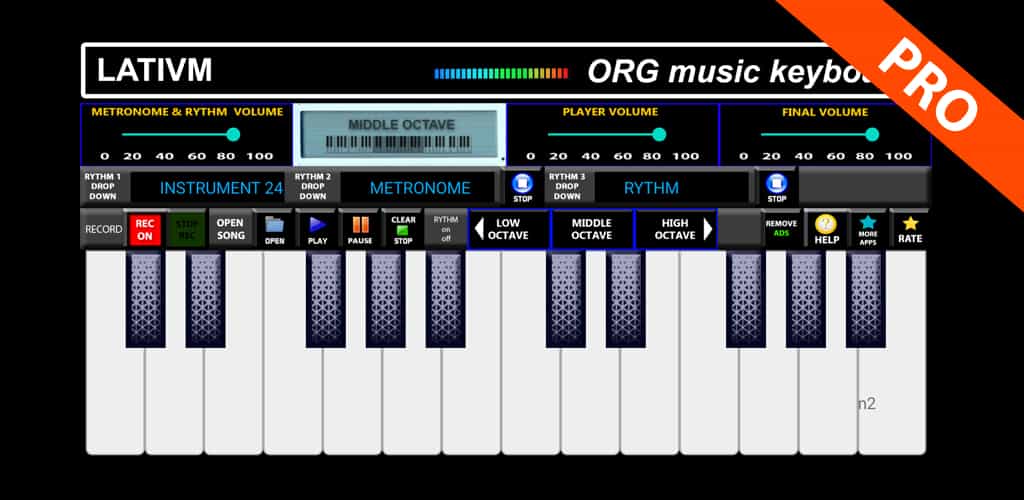Pause playback with the orange Pause icon
The image size is (1024, 500).
(359, 228)
